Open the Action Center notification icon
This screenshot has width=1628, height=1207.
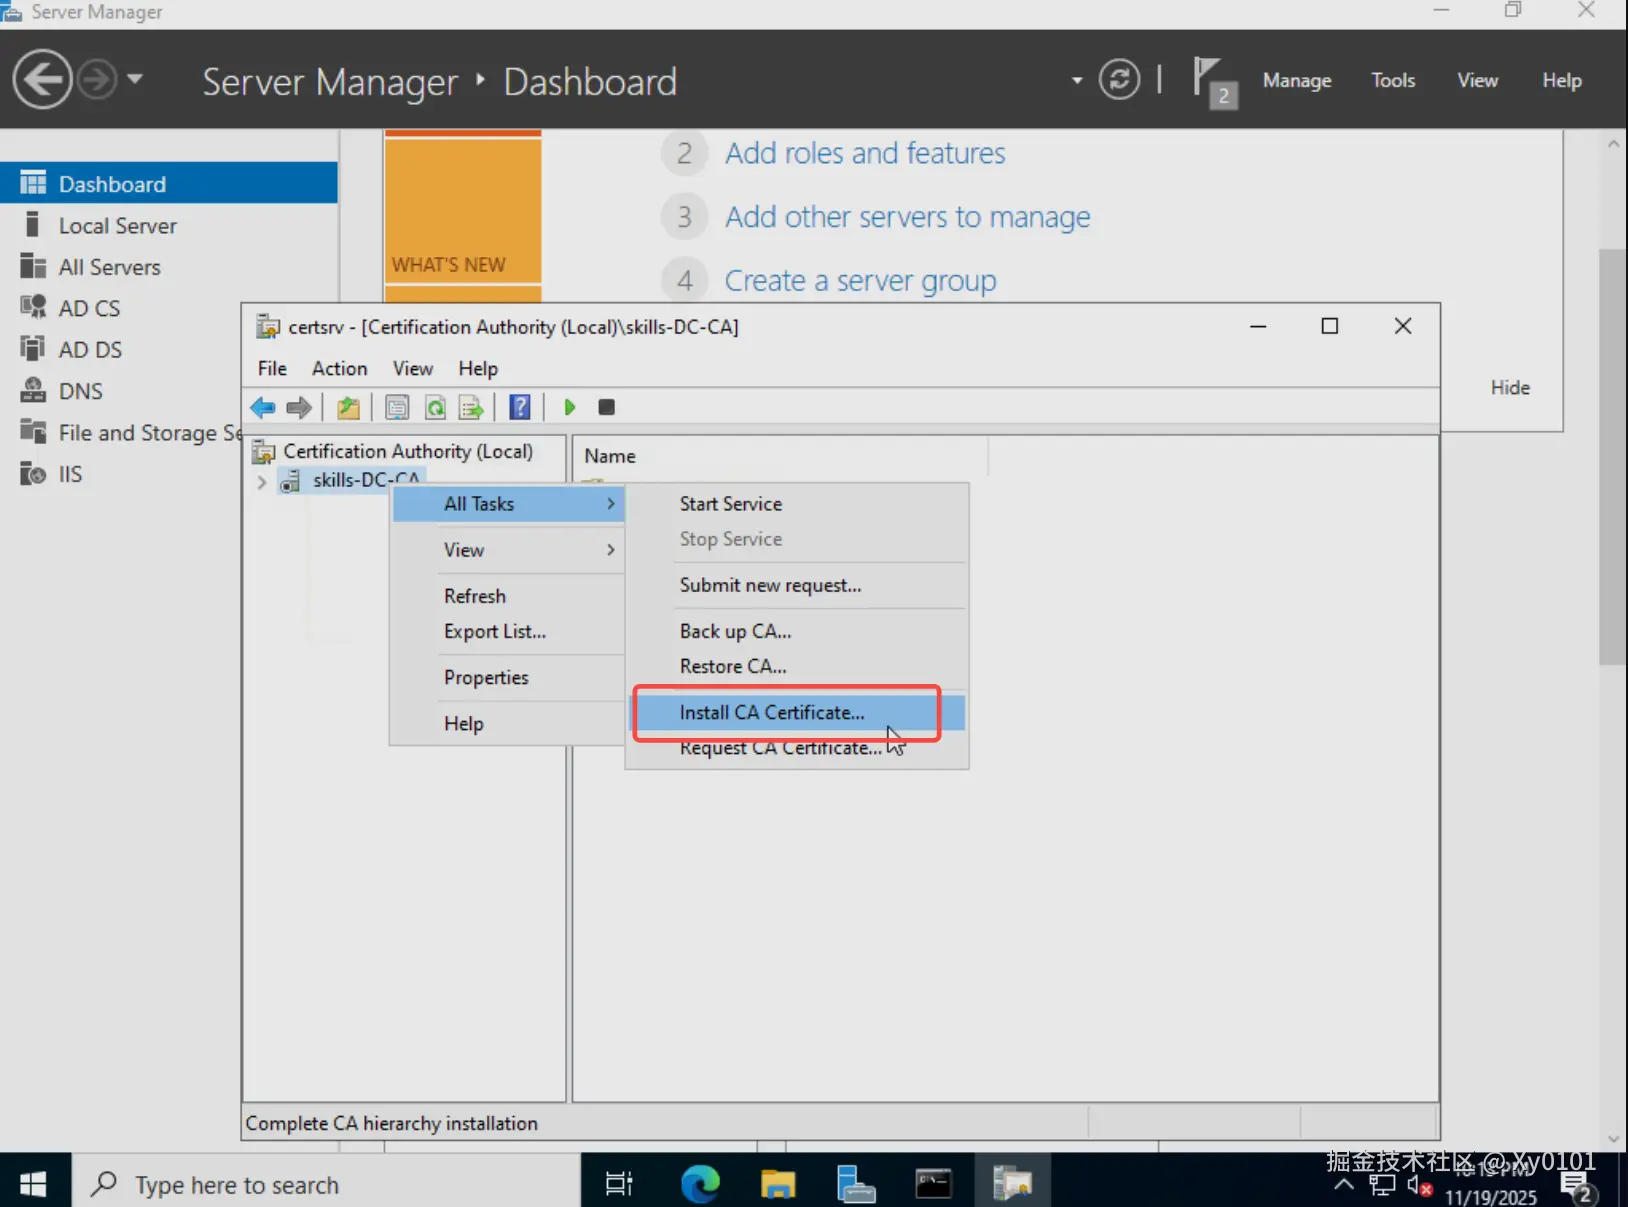1578,1187
